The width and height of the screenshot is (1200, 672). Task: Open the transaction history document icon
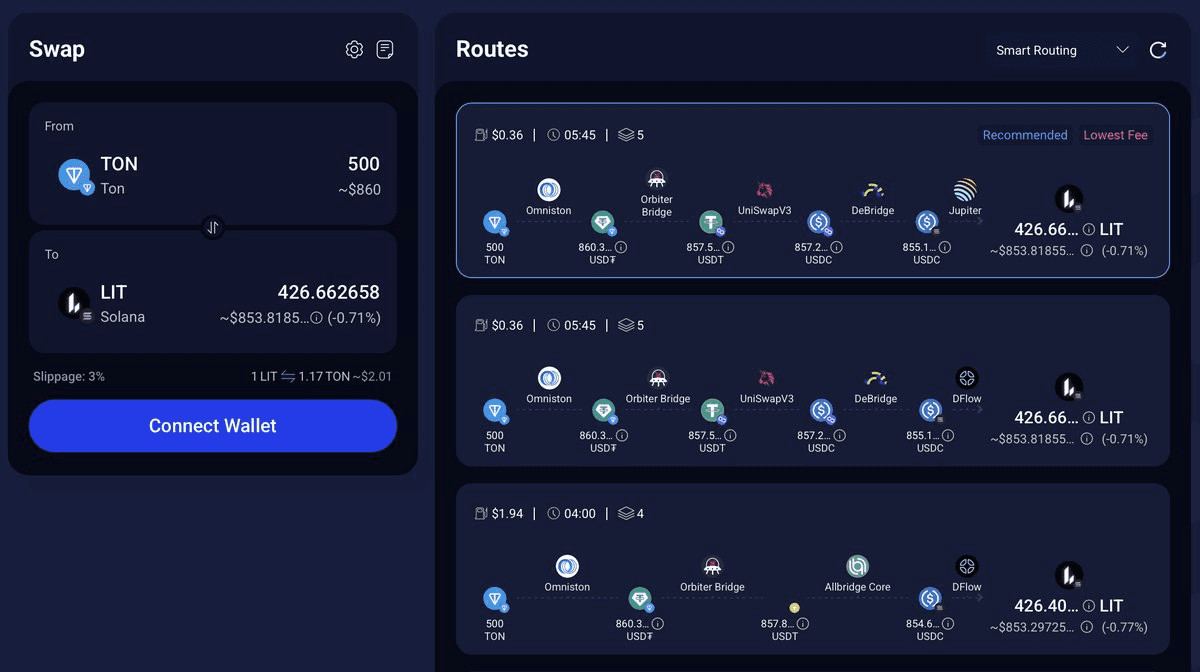(x=385, y=48)
